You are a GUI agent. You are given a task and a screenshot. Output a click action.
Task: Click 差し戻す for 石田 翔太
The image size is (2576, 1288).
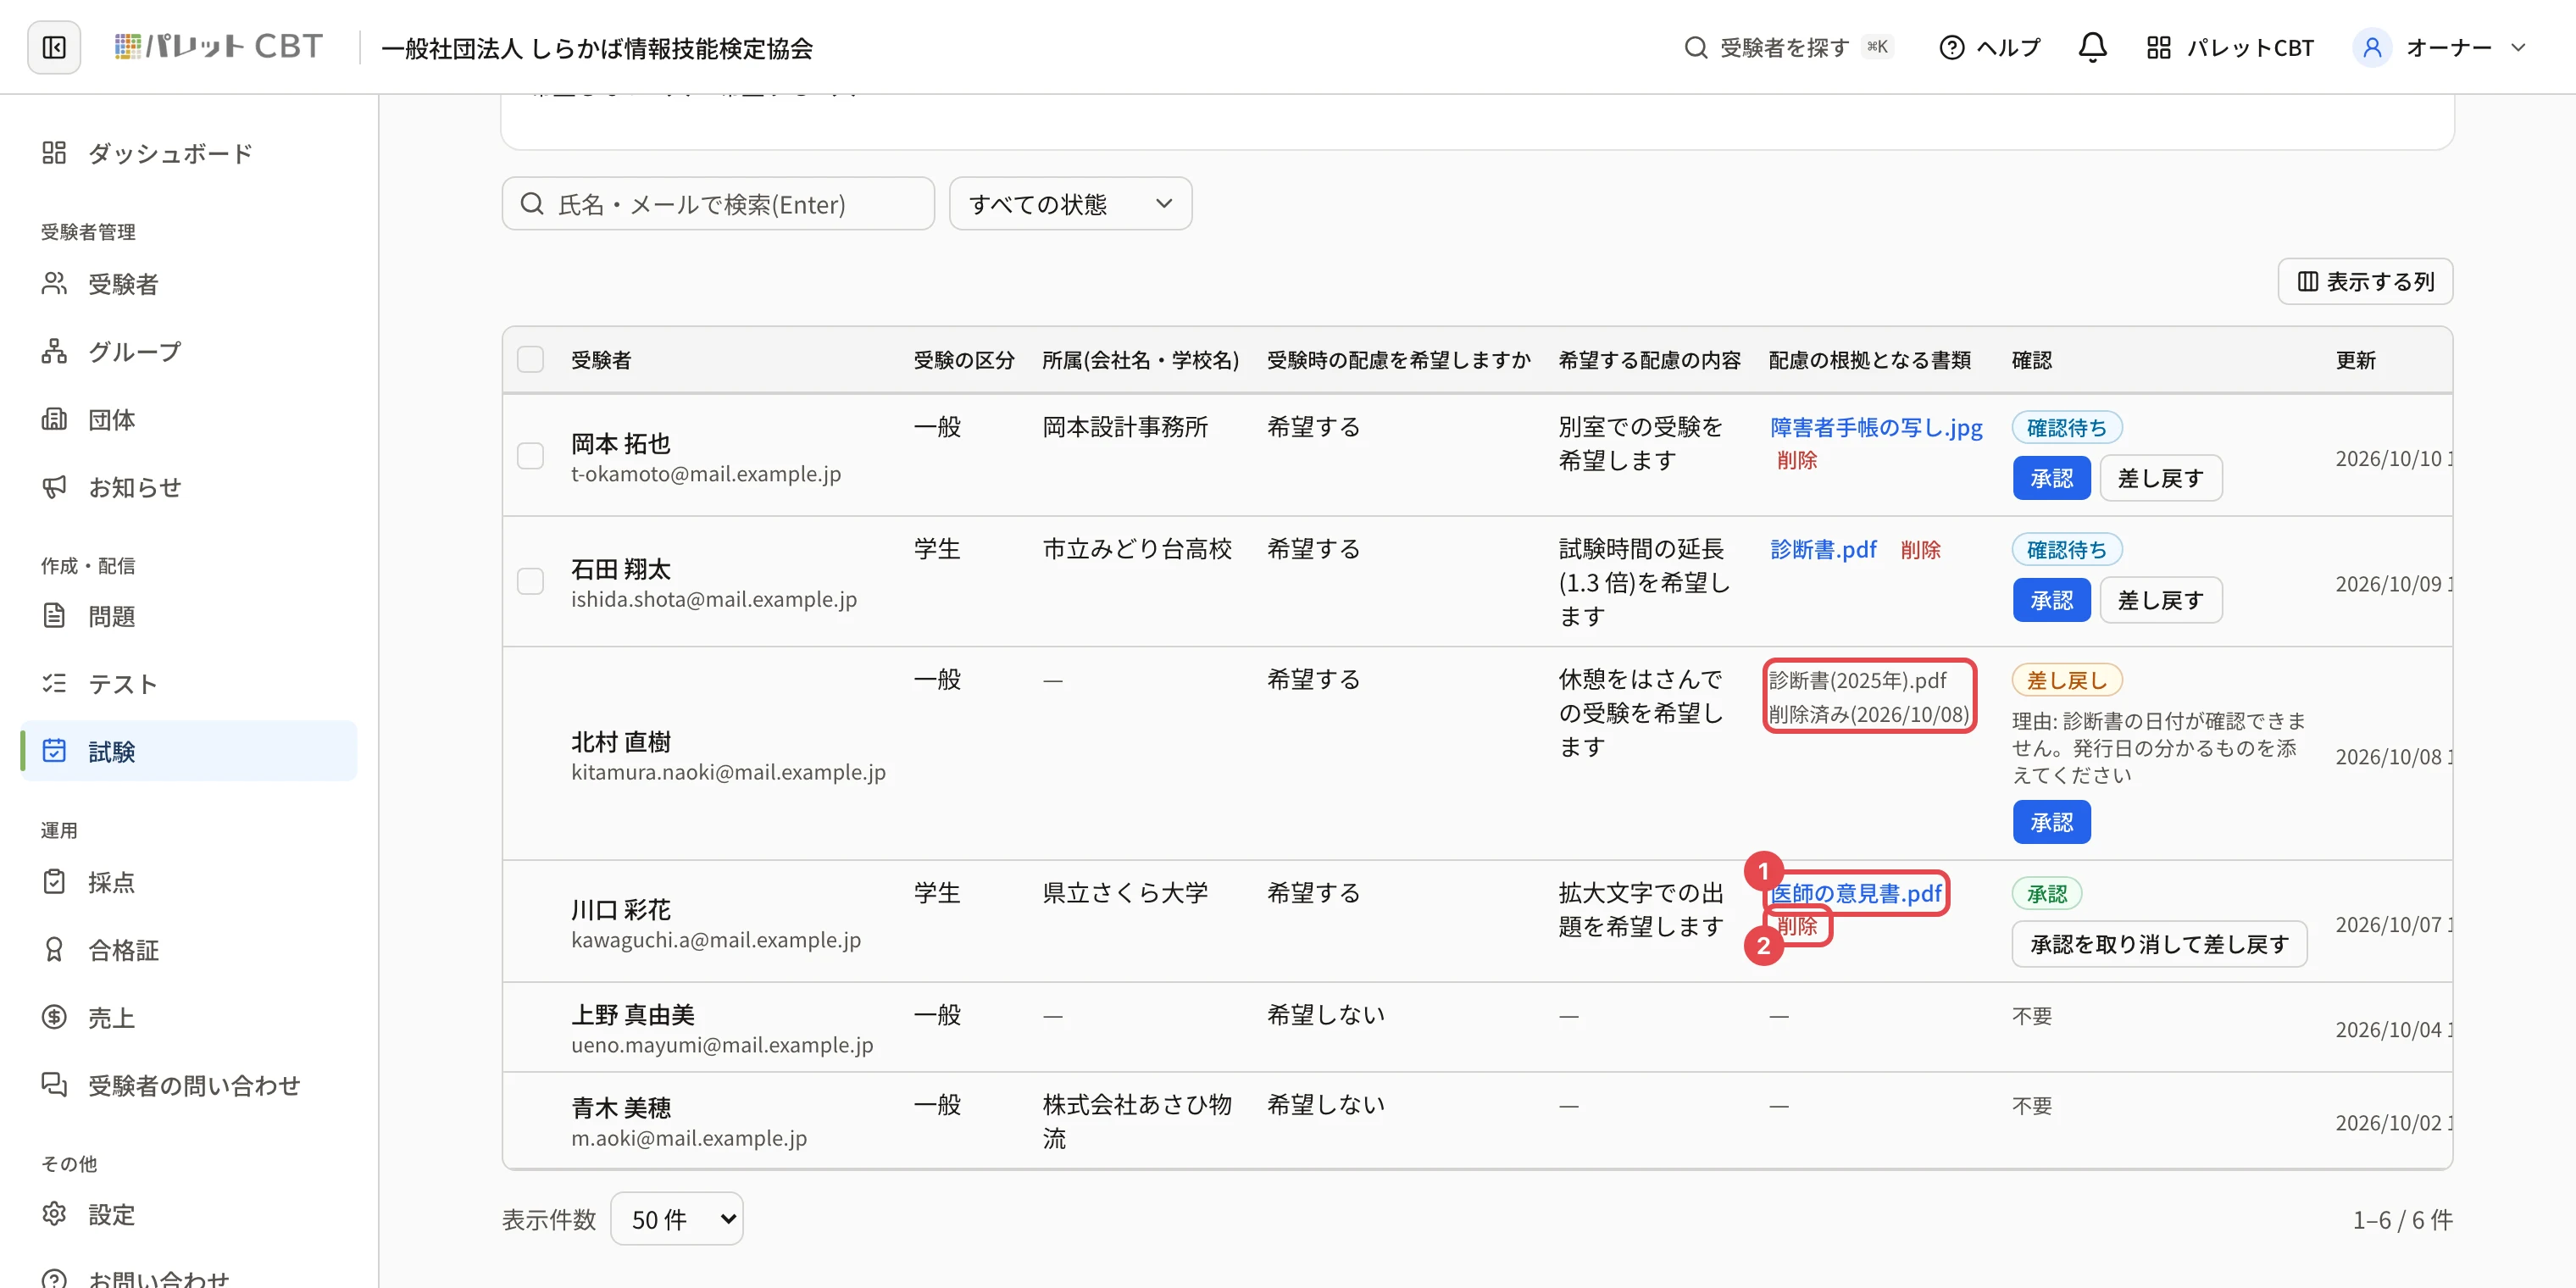pos(2161,600)
